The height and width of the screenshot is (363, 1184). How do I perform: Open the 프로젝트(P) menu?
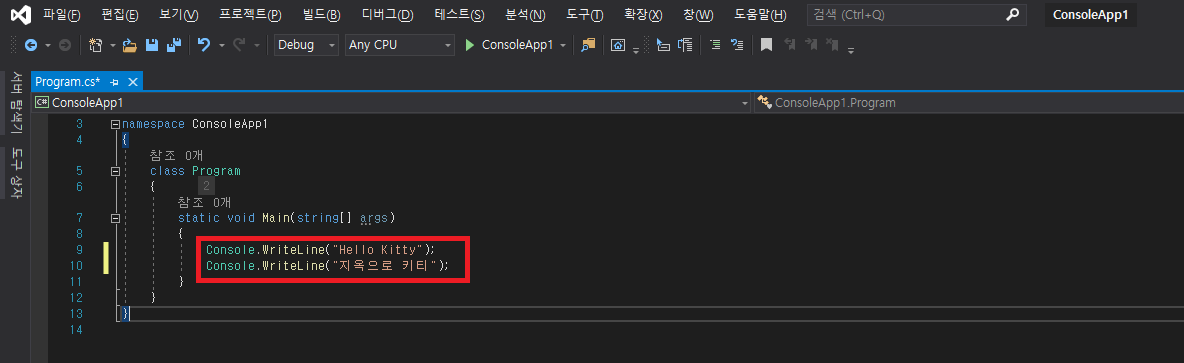250,14
